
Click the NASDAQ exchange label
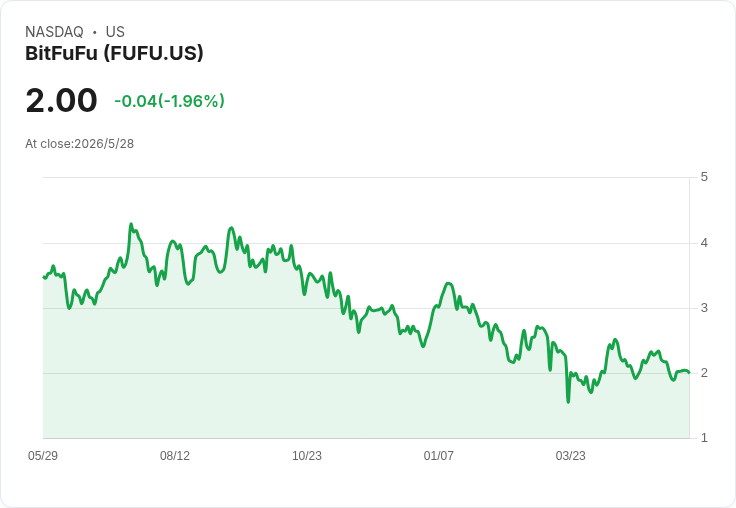(54, 32)
